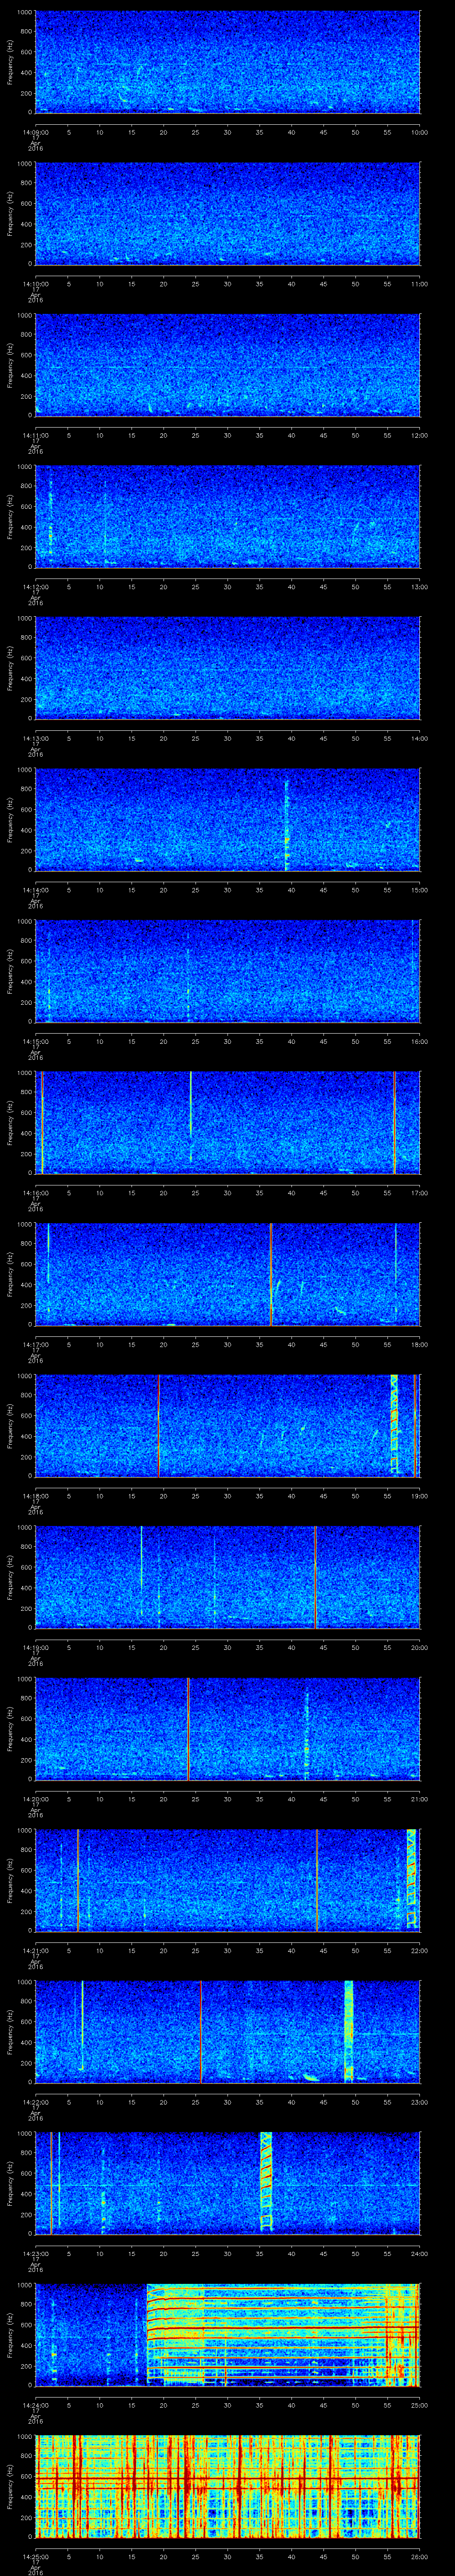
Task: Select the spectrogram panel starting at 14:23:00
Action: [x=227, y=2183]
